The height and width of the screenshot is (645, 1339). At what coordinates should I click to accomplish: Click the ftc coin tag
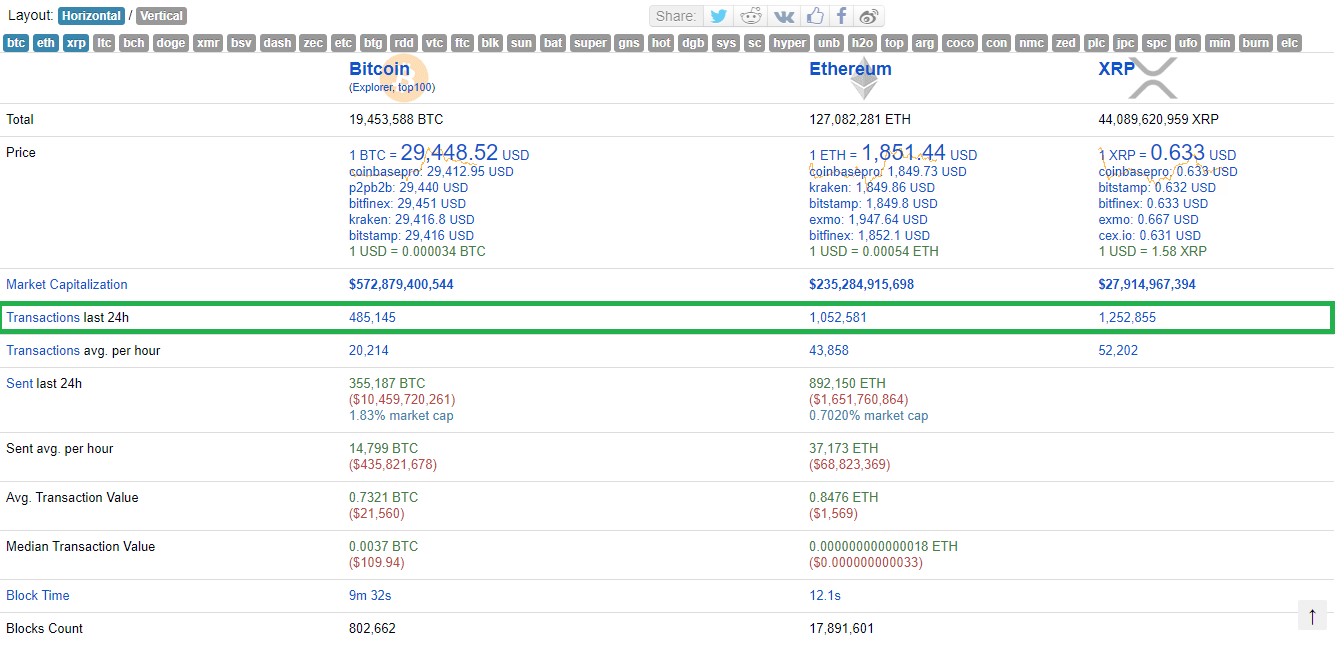pyautogui.click(x=462, y=43)
